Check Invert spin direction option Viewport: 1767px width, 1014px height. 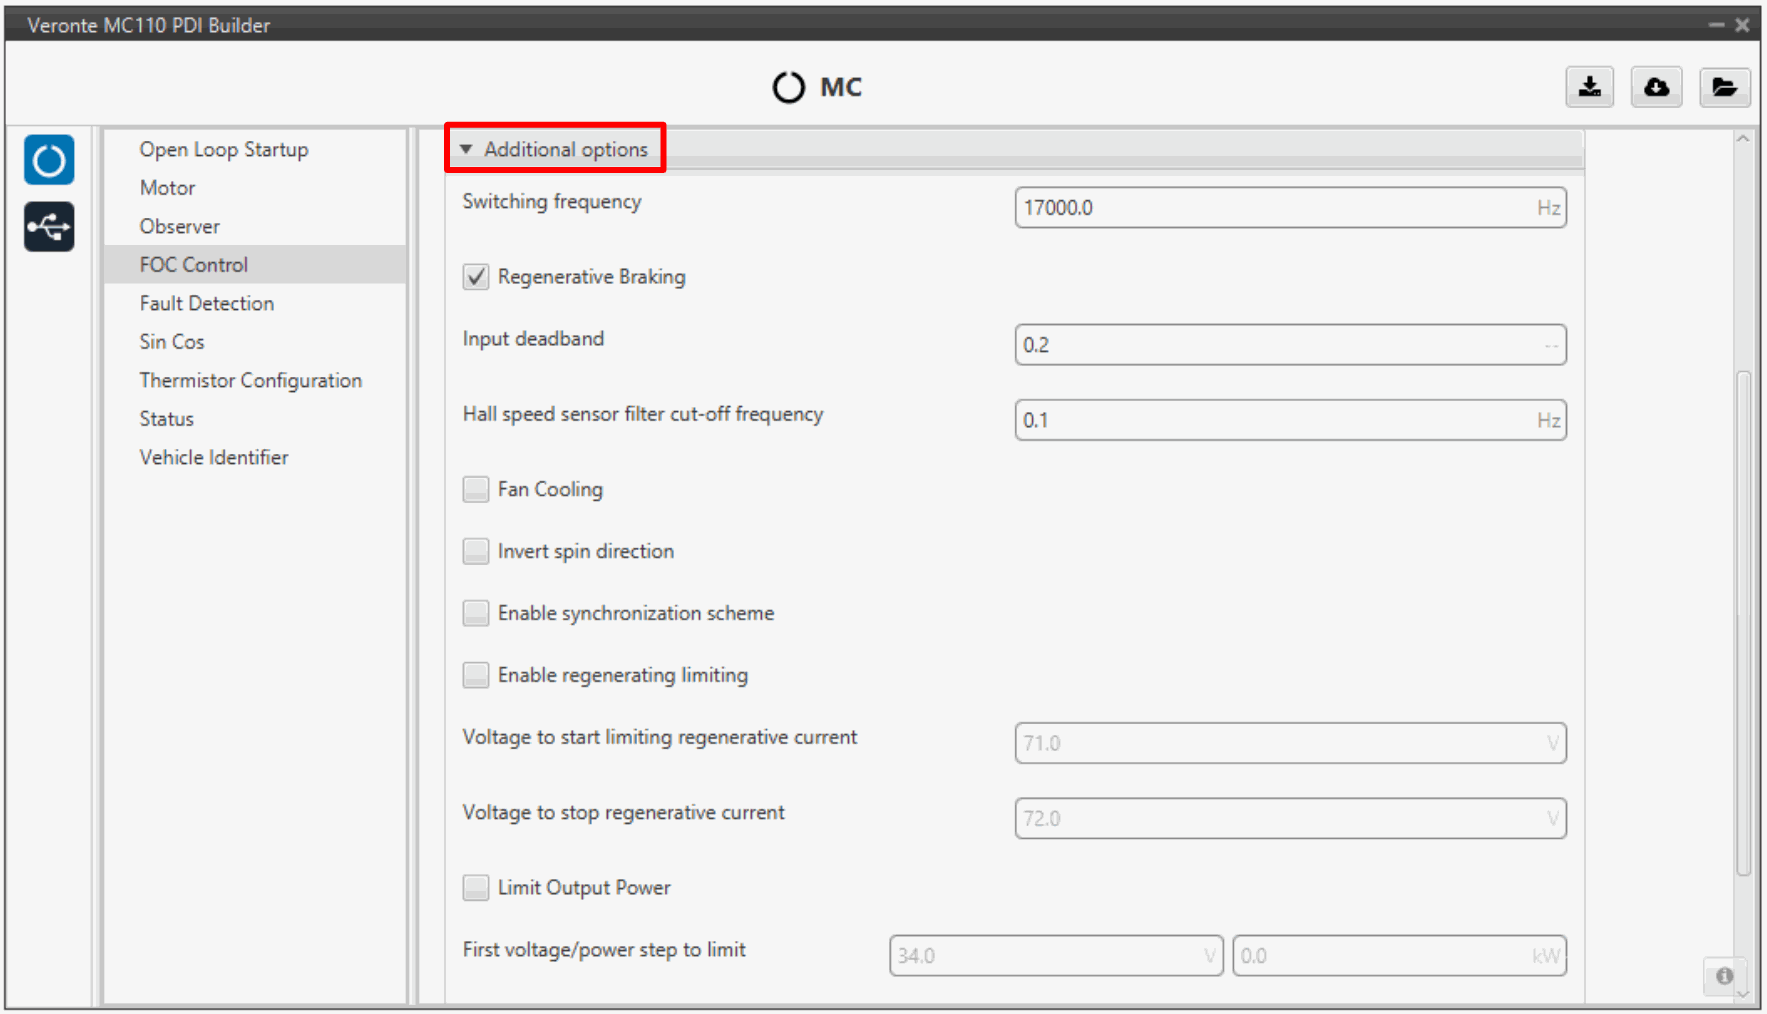point(476,551)
